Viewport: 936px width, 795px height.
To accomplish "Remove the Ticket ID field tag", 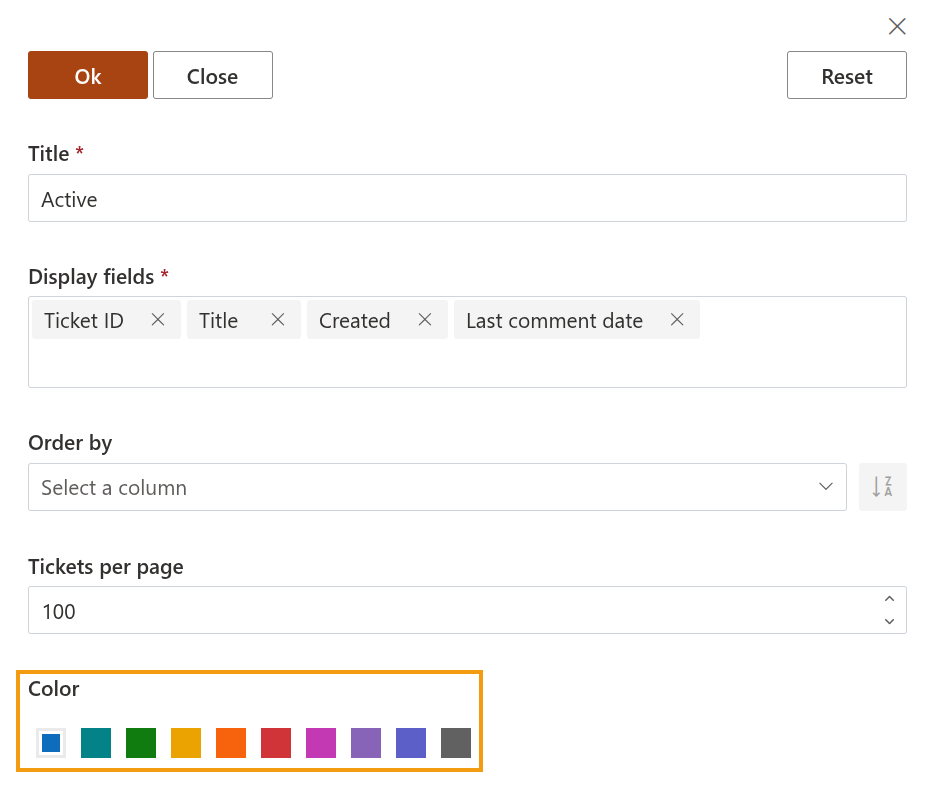I will tap(158, 320).
